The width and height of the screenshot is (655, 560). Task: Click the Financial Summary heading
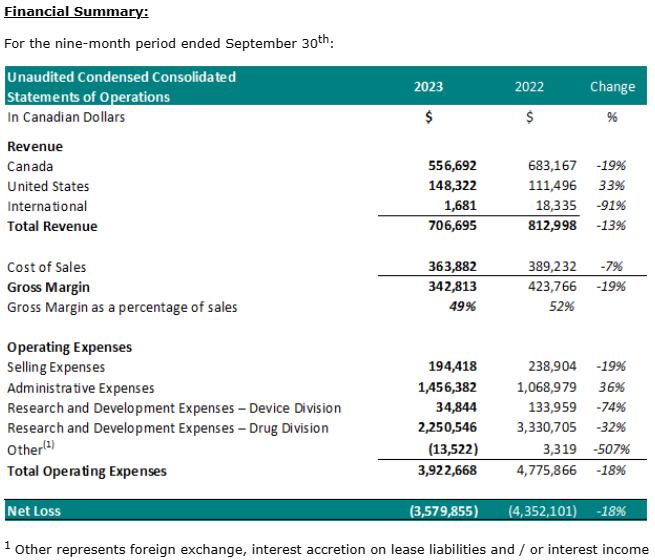76,12
